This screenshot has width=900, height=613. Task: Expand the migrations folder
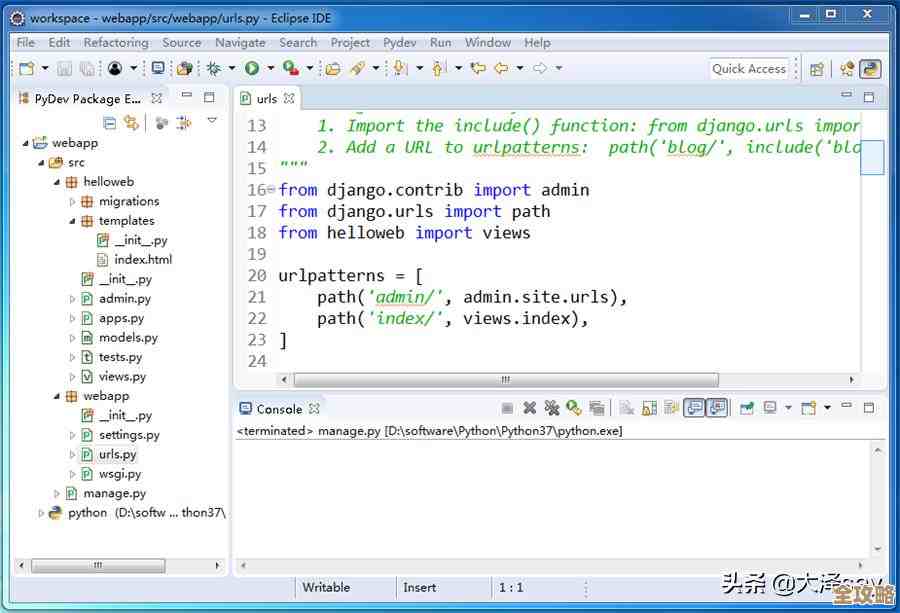[73, 201]
